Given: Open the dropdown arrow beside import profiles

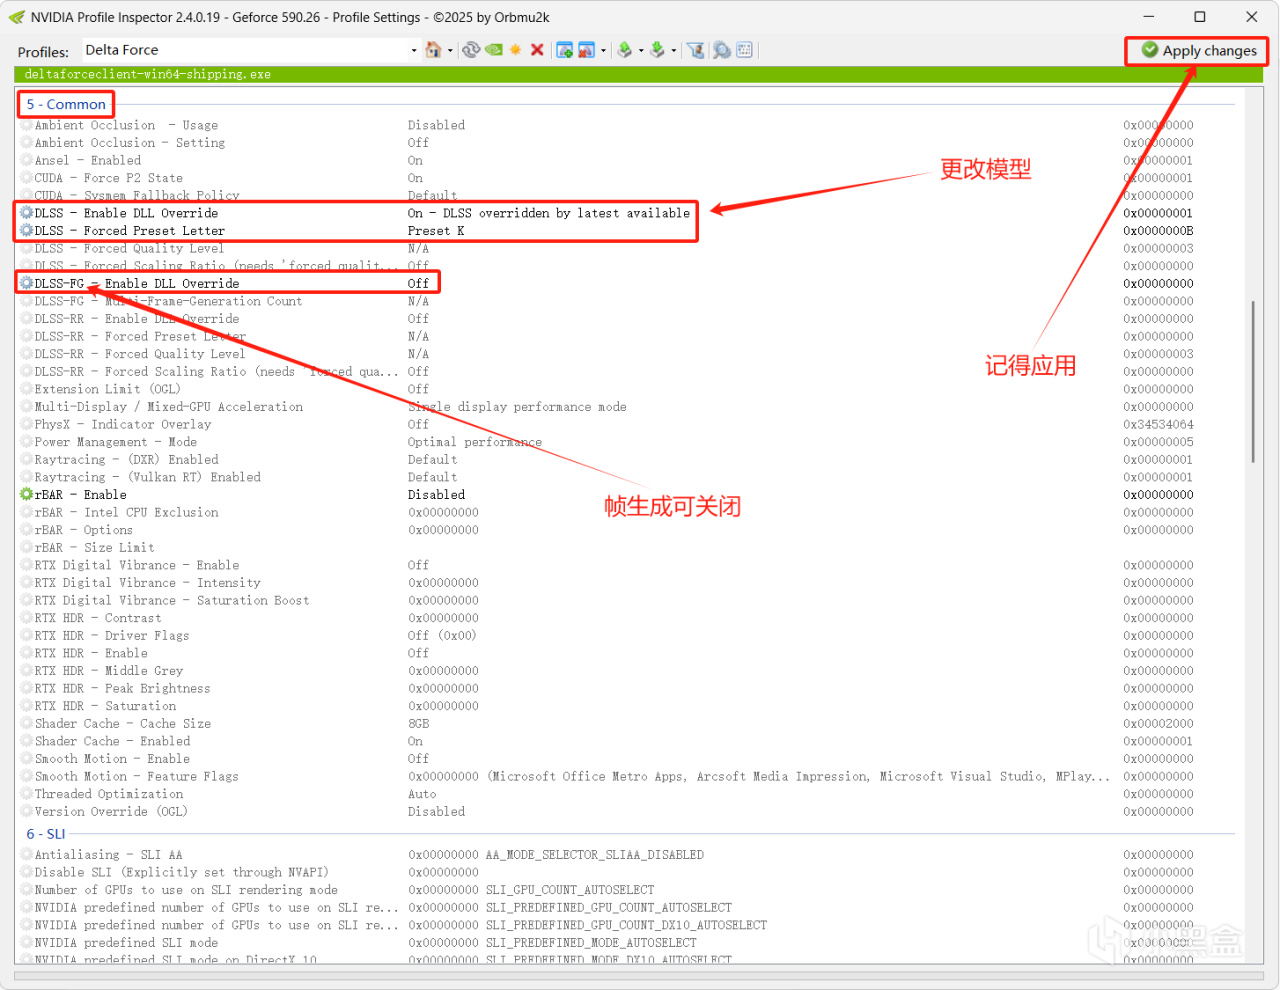Looking at the screenshot, I should click(x=674, y=51).
